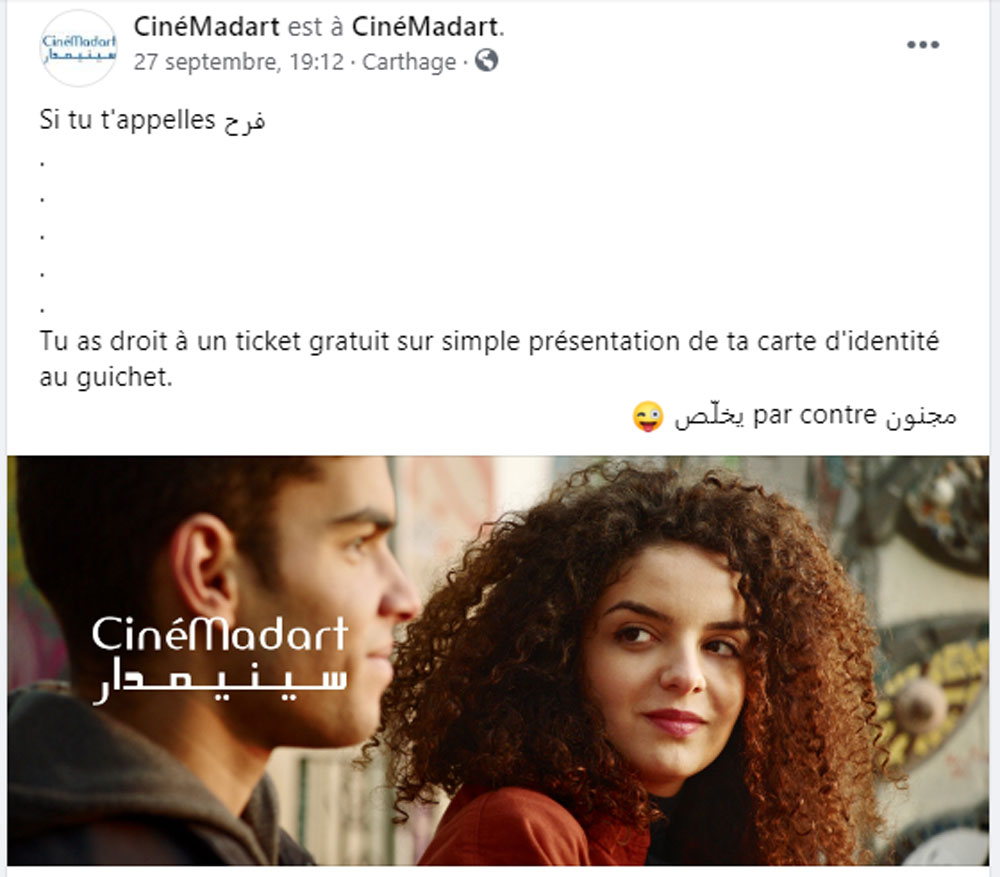
Task: Click the Arabic name فرح in first line
Action: coord(244,121)
